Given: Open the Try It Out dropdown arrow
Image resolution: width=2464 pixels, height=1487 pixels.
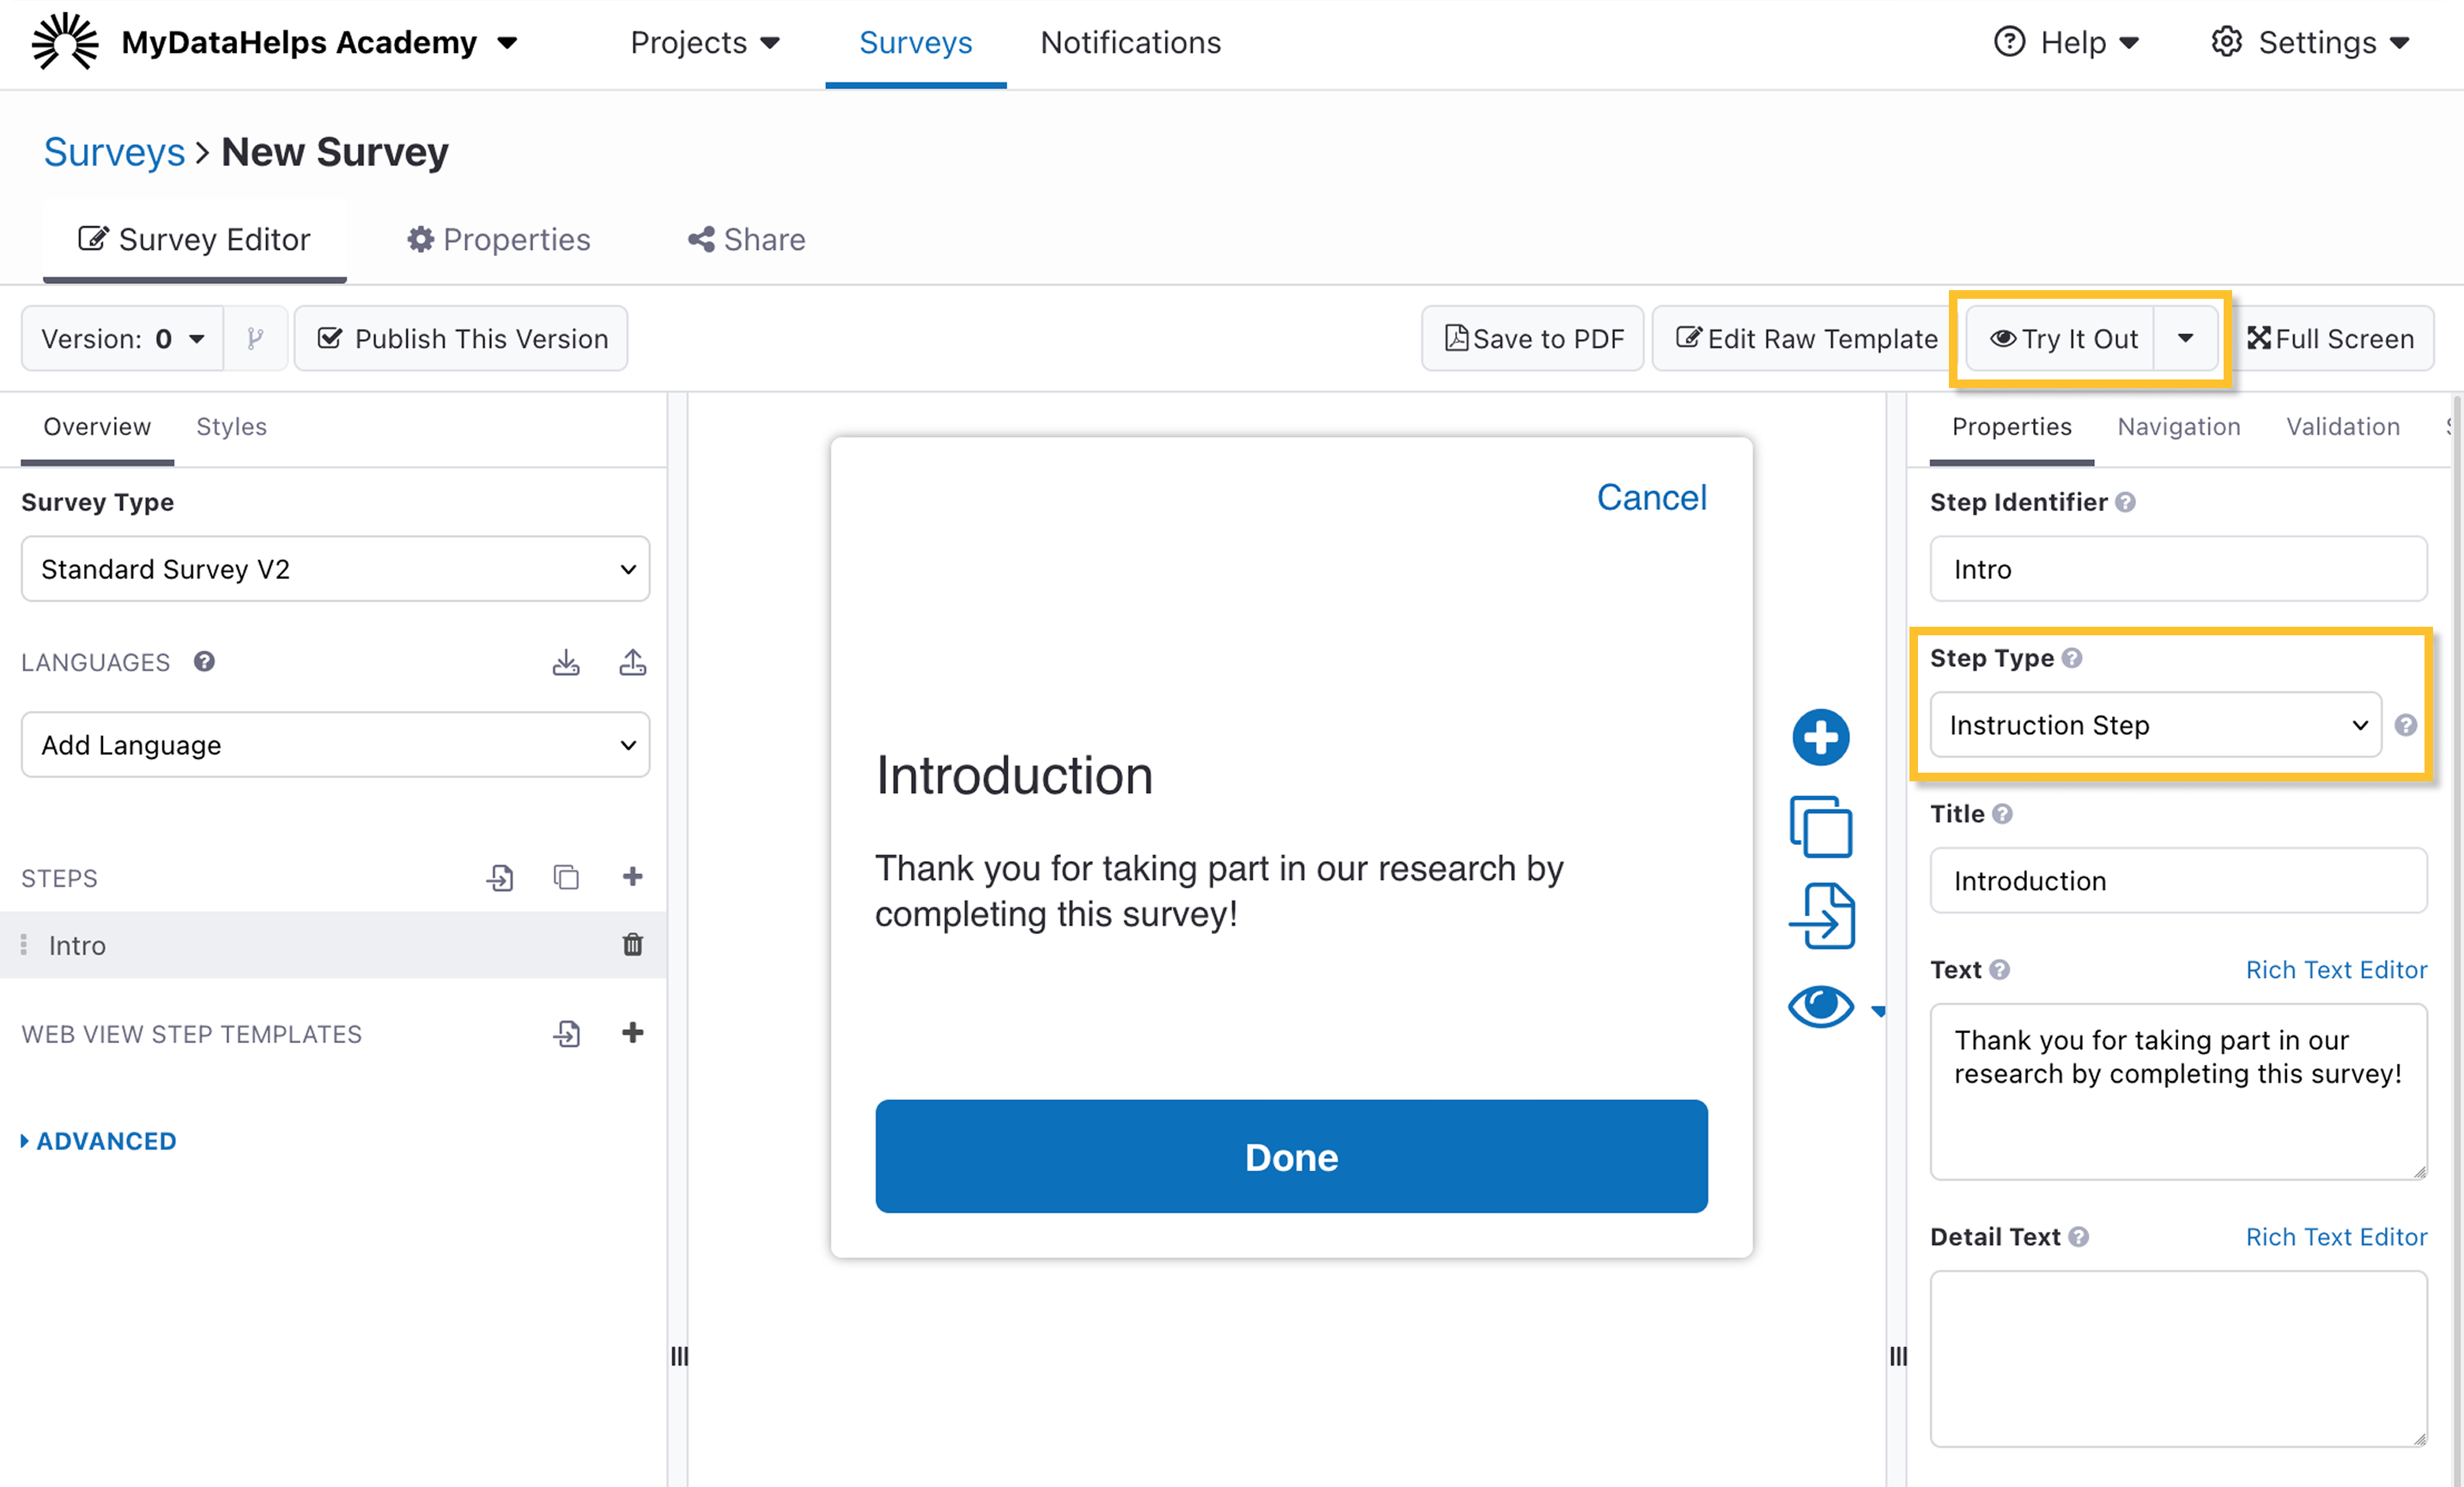Looking at the screenshot, I should click(2185, 339).
